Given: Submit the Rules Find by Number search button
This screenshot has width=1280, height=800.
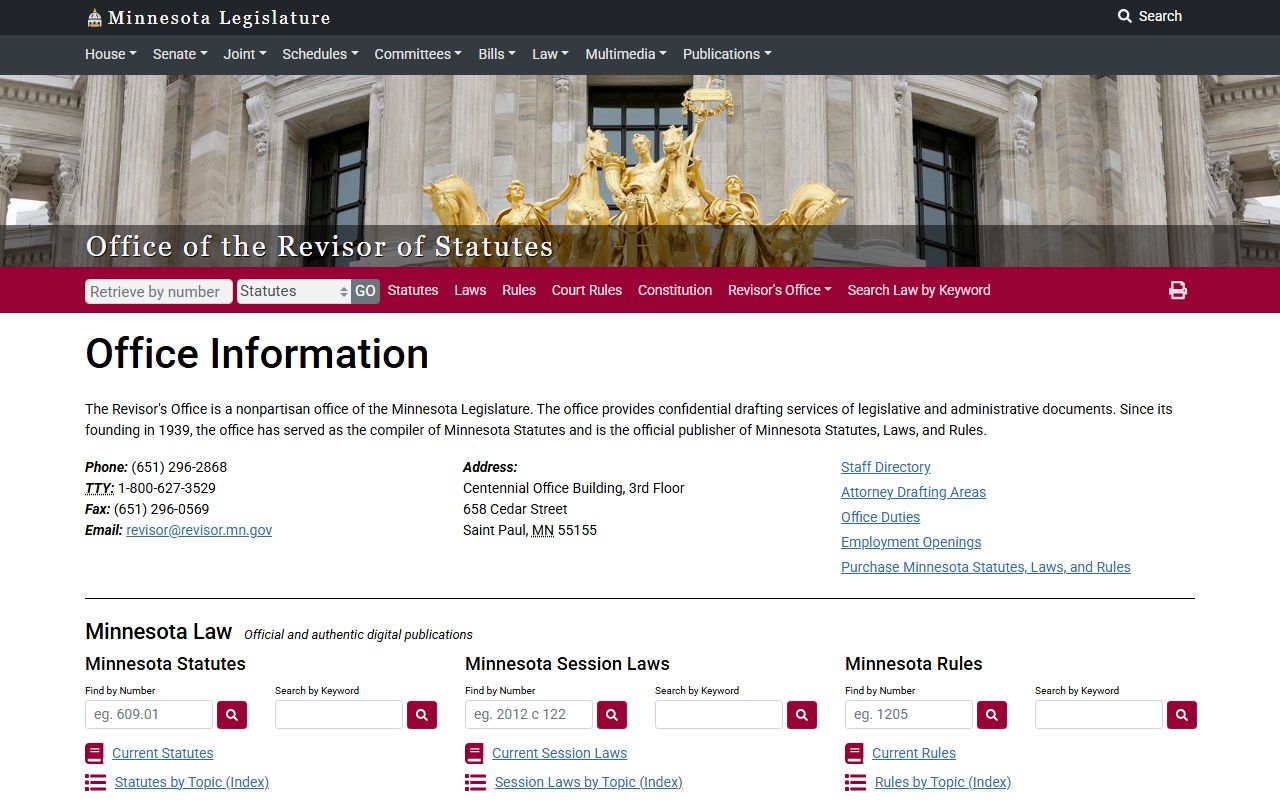Looking at the screenshot, I should [992, 715].
